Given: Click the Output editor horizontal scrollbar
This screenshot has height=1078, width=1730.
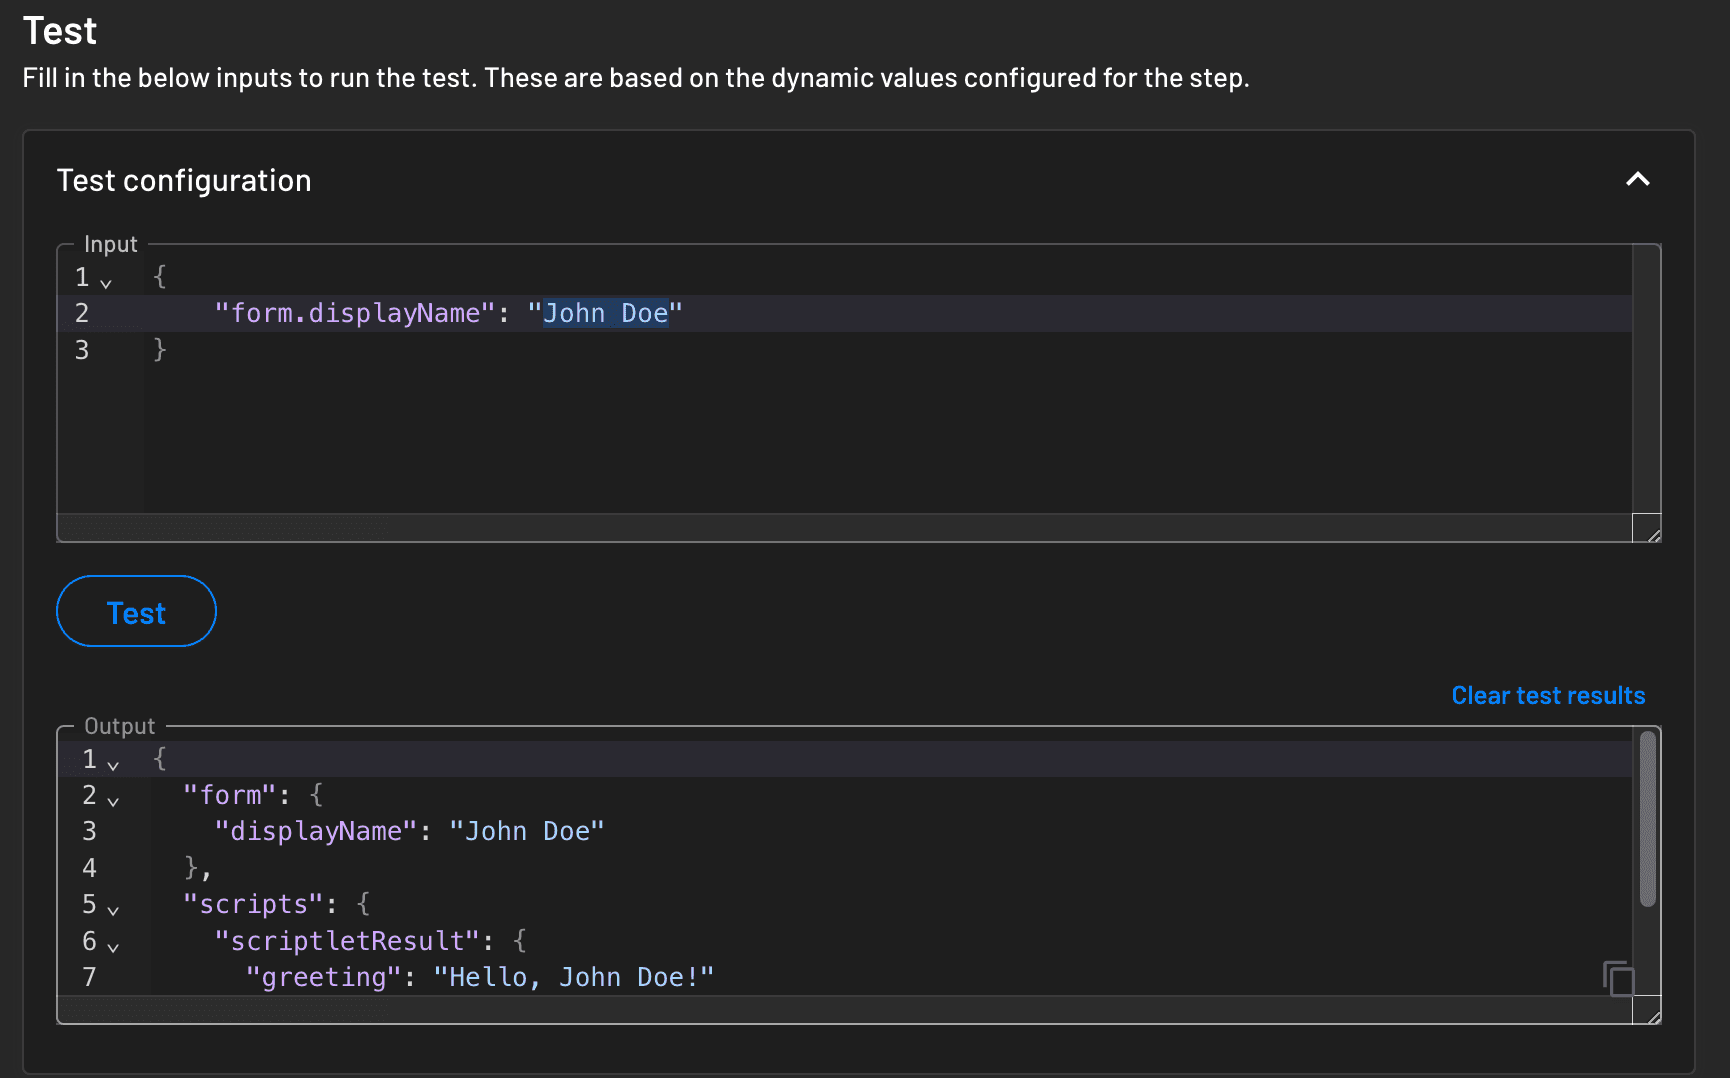Looking at the screenshot, I should (845, 1009).
